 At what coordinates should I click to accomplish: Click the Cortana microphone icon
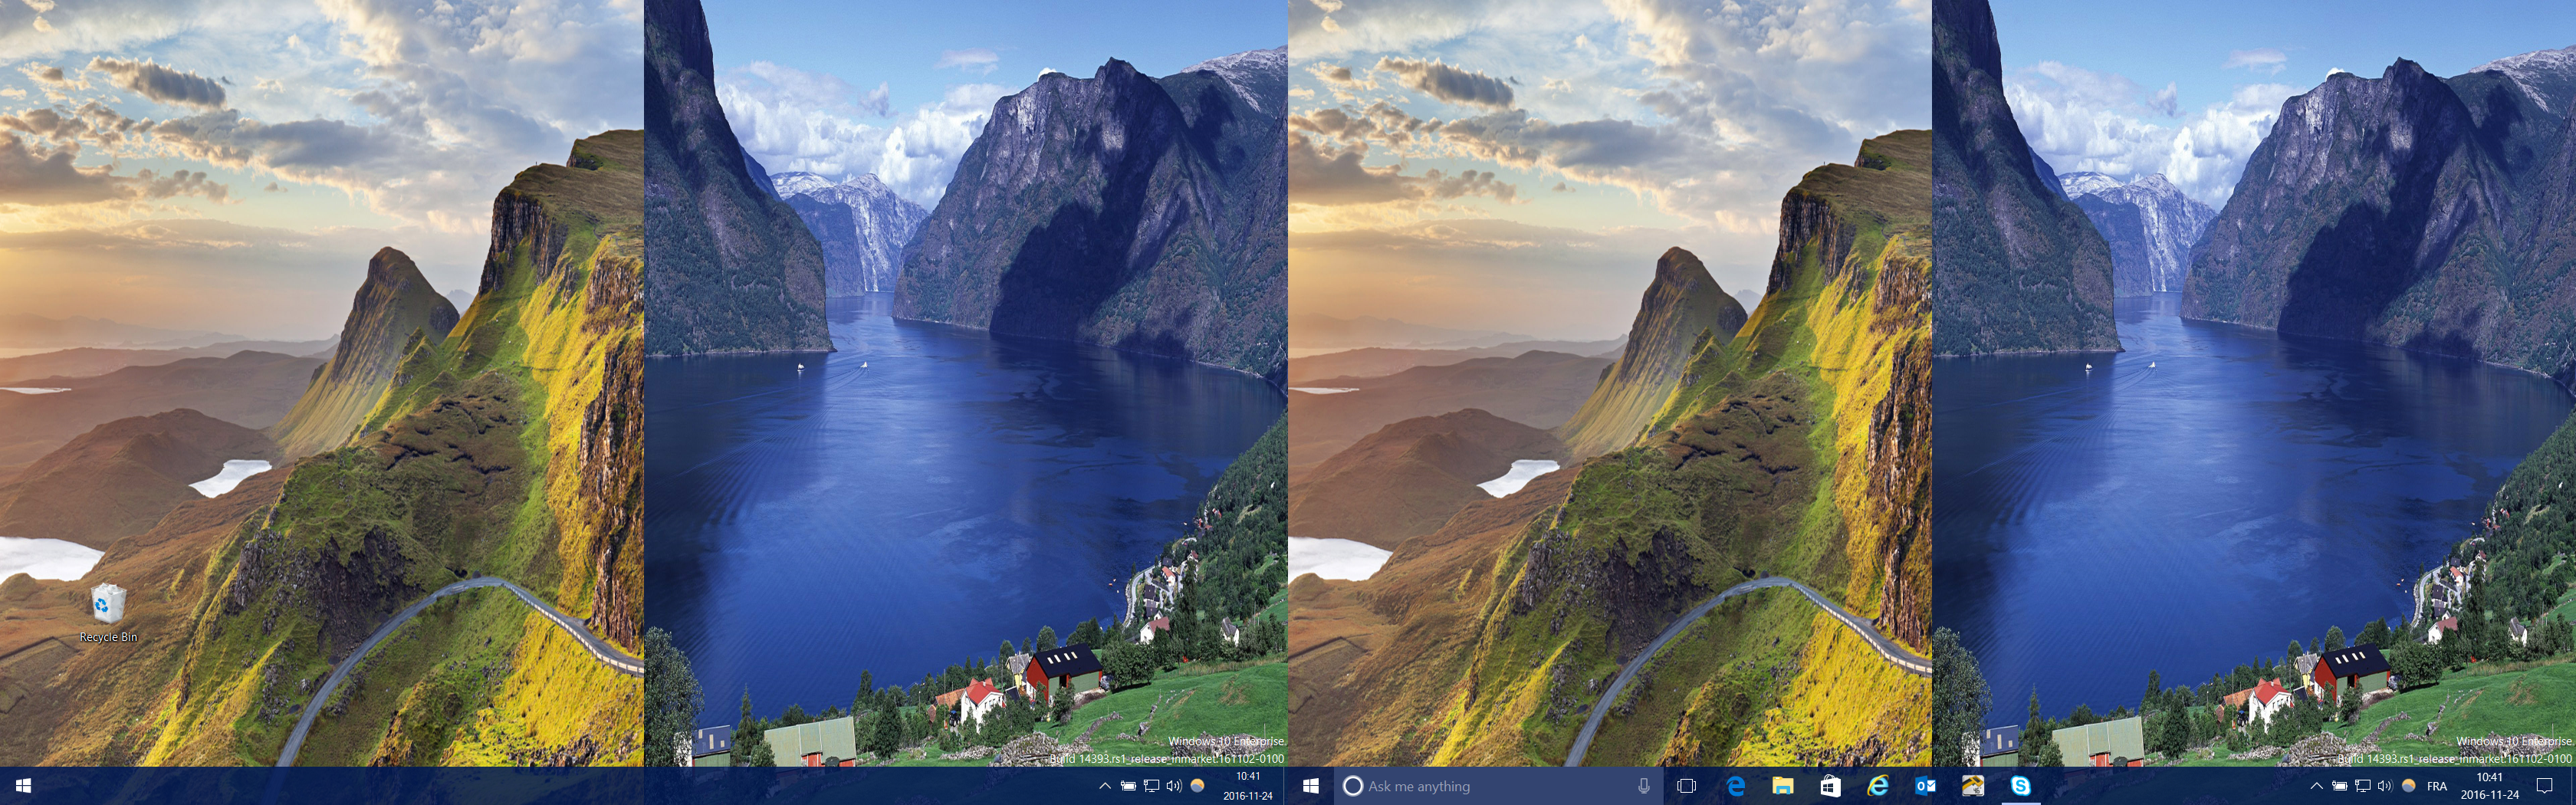(1643, 787)
